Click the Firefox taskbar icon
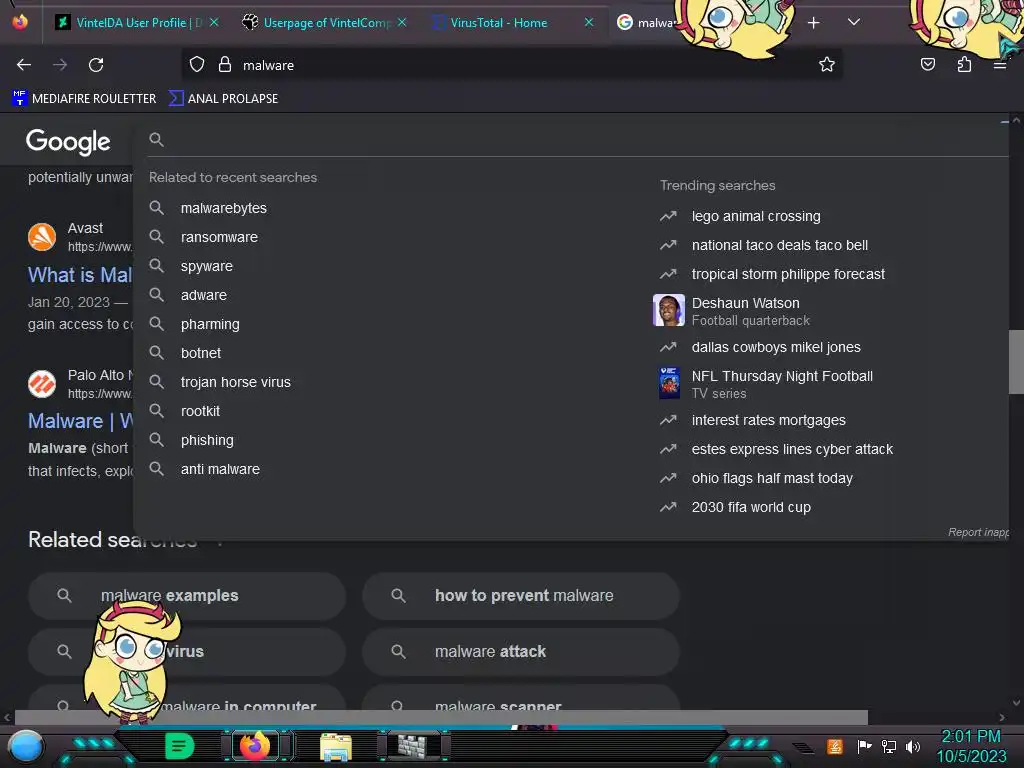The image size is (1024, 768). 255,746
